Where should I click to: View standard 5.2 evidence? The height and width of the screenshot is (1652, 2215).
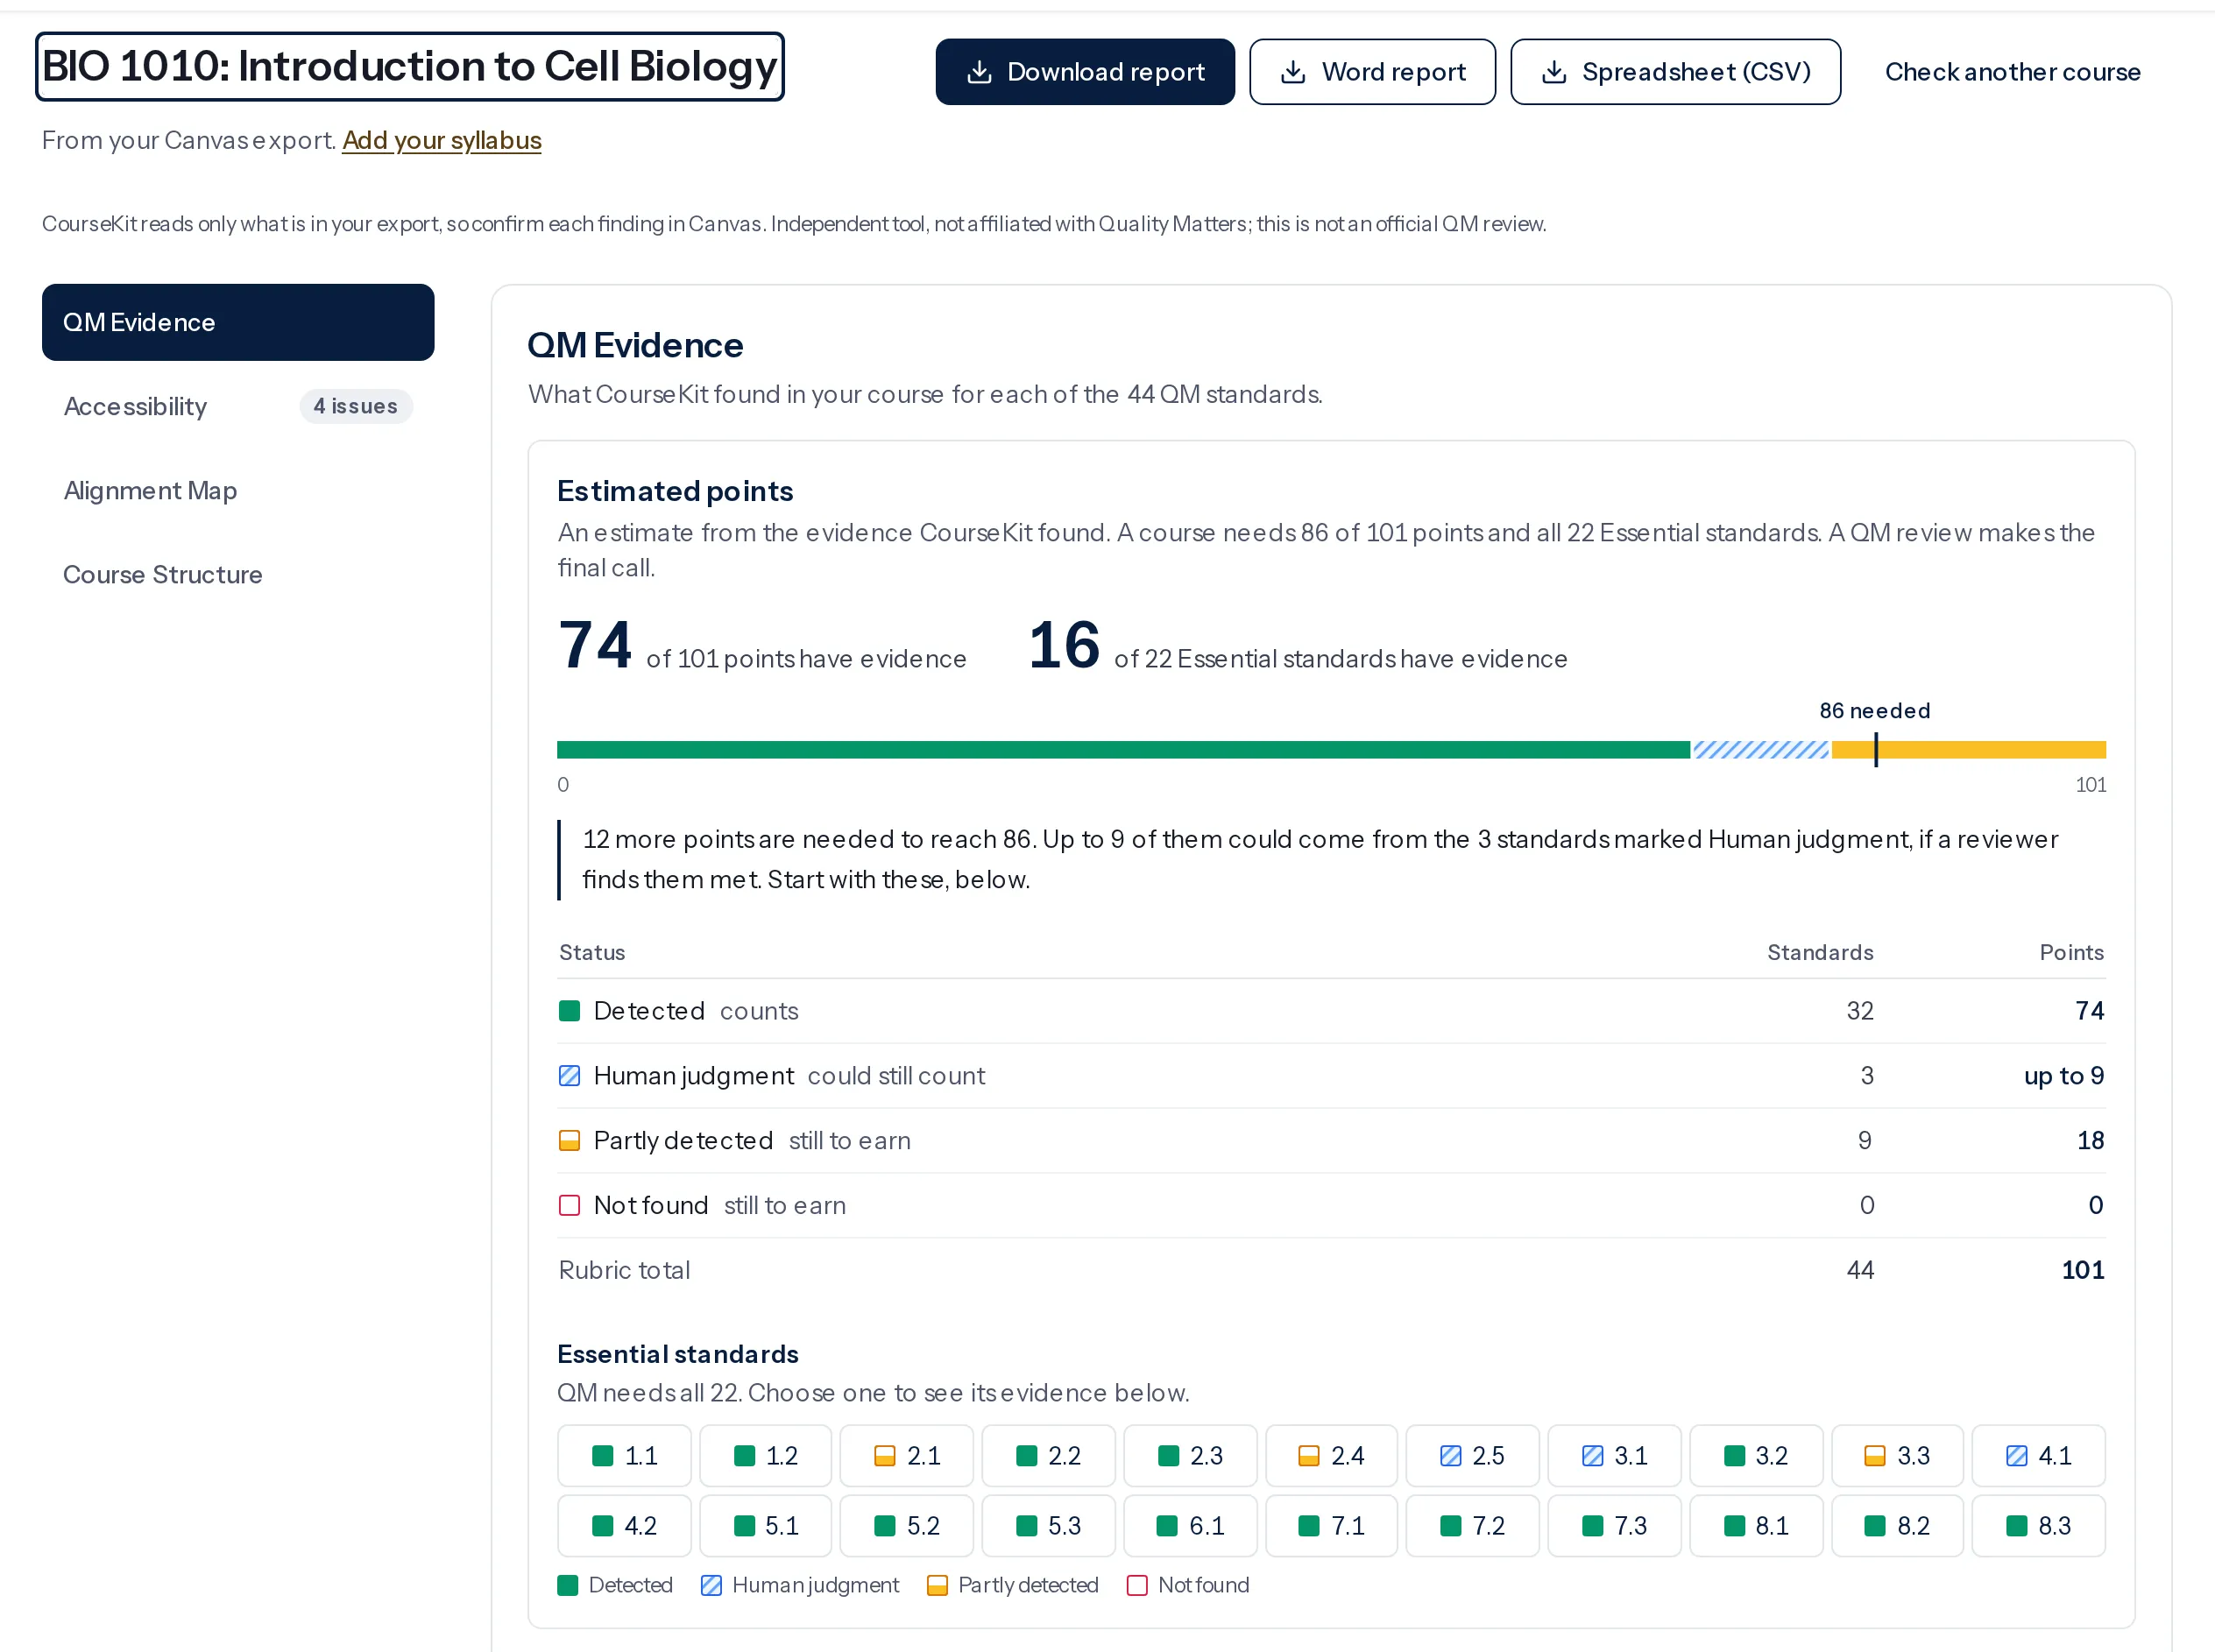coord(906,1526)
